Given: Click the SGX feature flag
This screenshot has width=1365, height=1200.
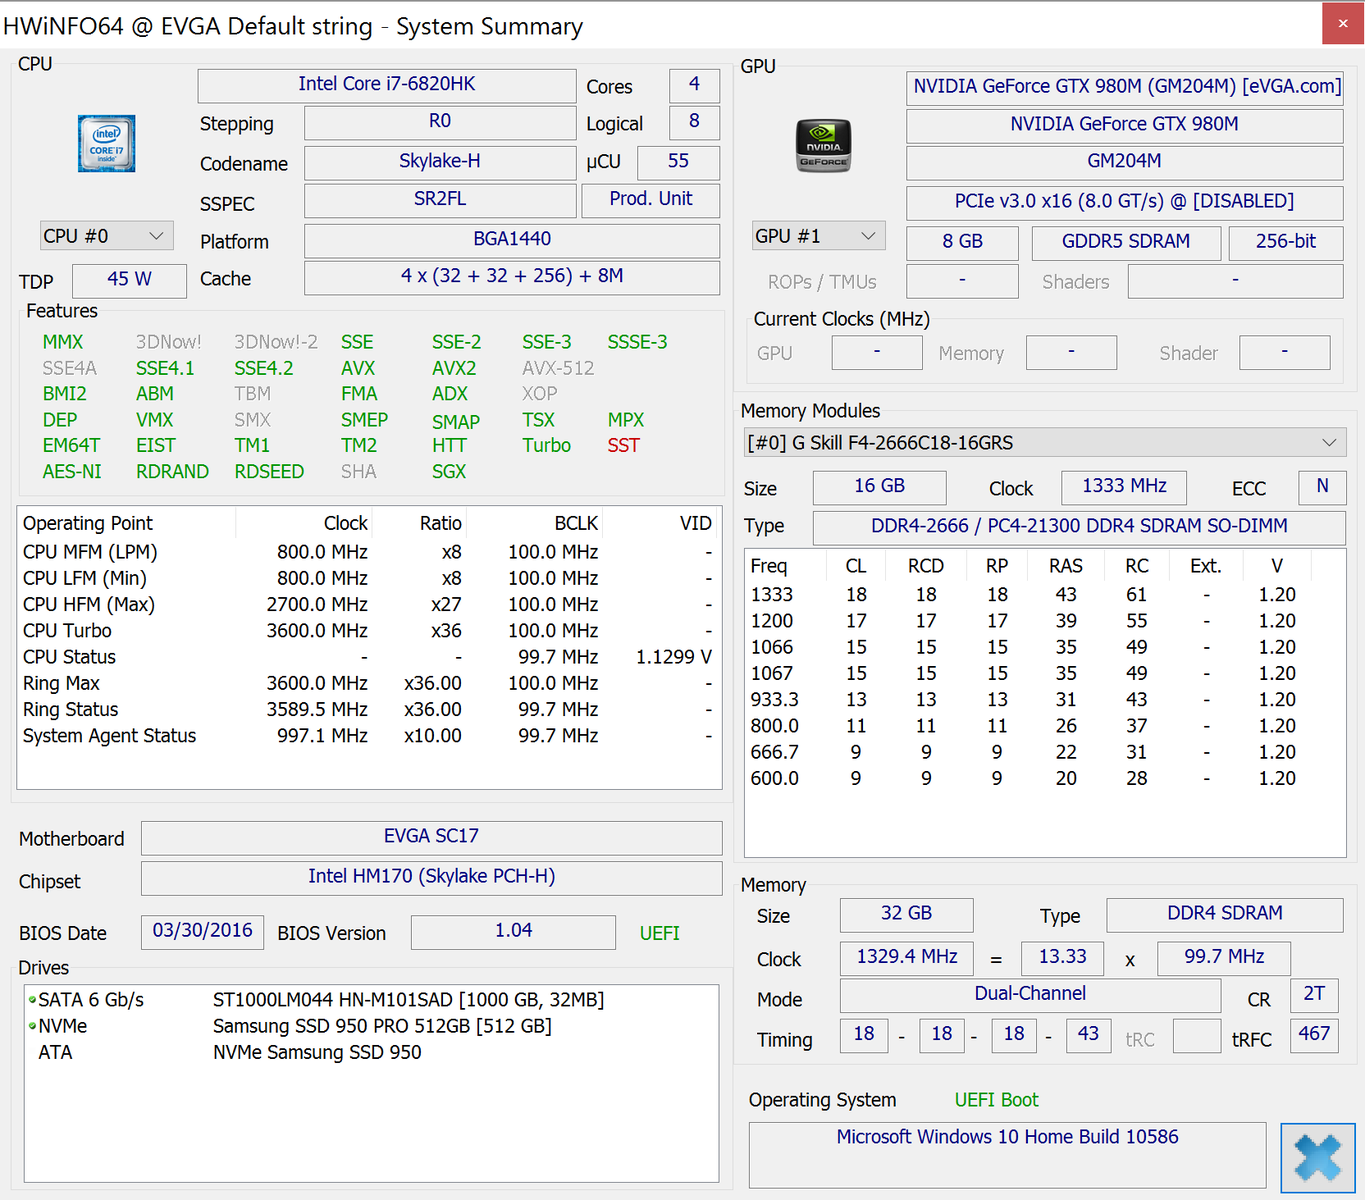Looking at the screenshot, I should click(449, 472).
